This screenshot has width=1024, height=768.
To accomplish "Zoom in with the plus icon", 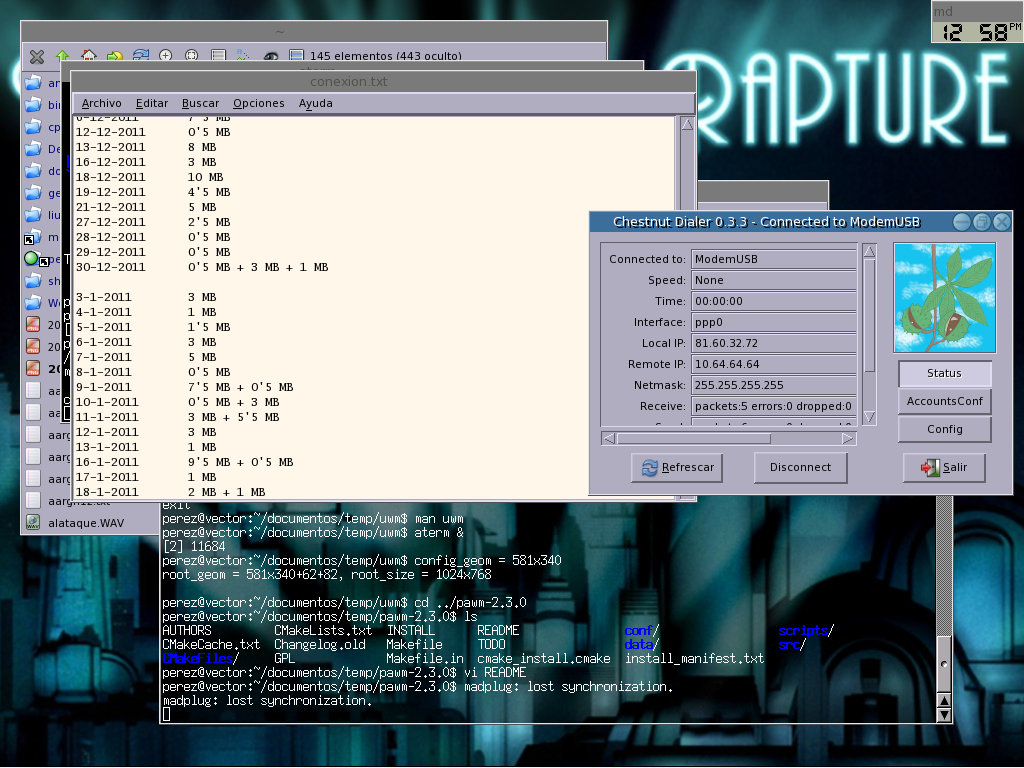I will point(166,56).
